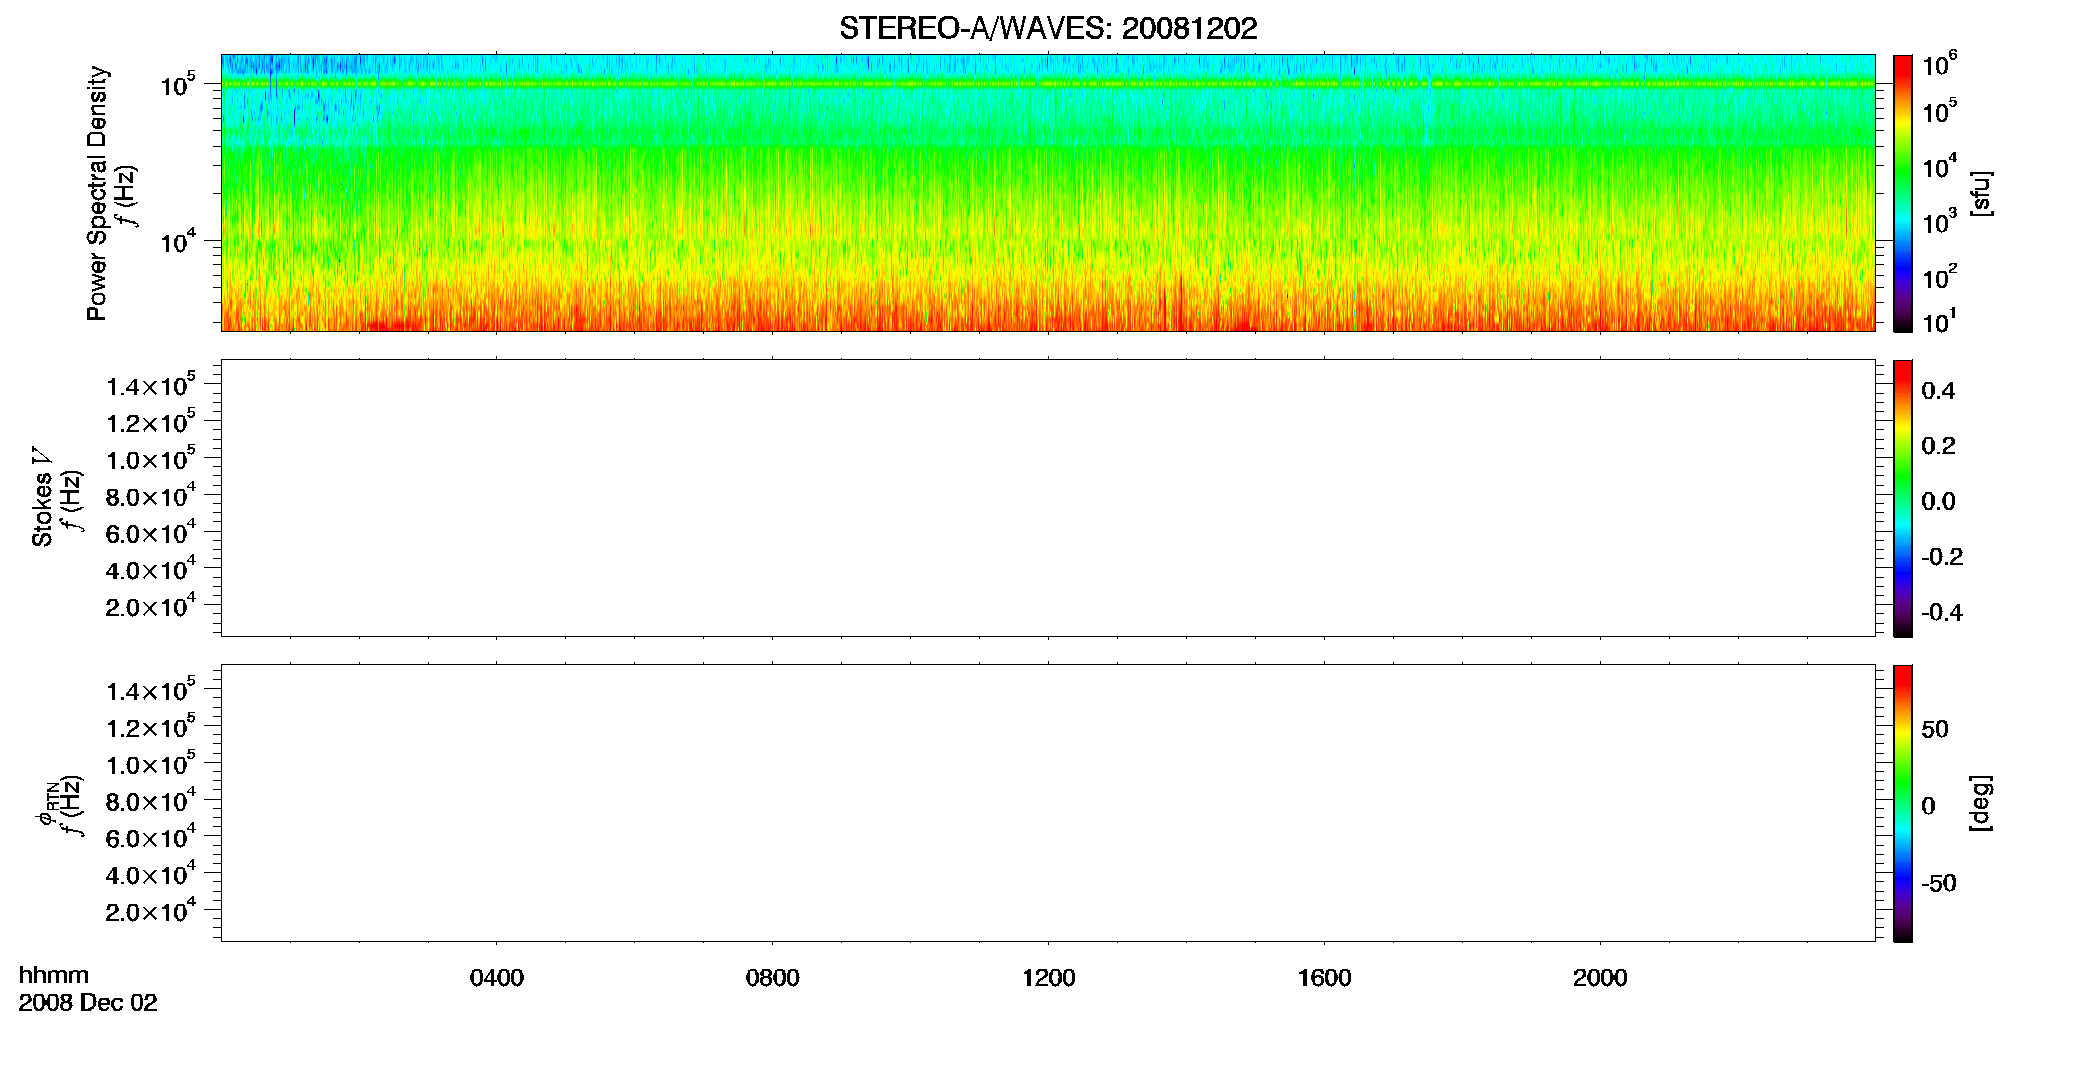Click the Stokes V color bar
The height and width of the screenshot is (1080, 2096).
[x=1902, y=498]
